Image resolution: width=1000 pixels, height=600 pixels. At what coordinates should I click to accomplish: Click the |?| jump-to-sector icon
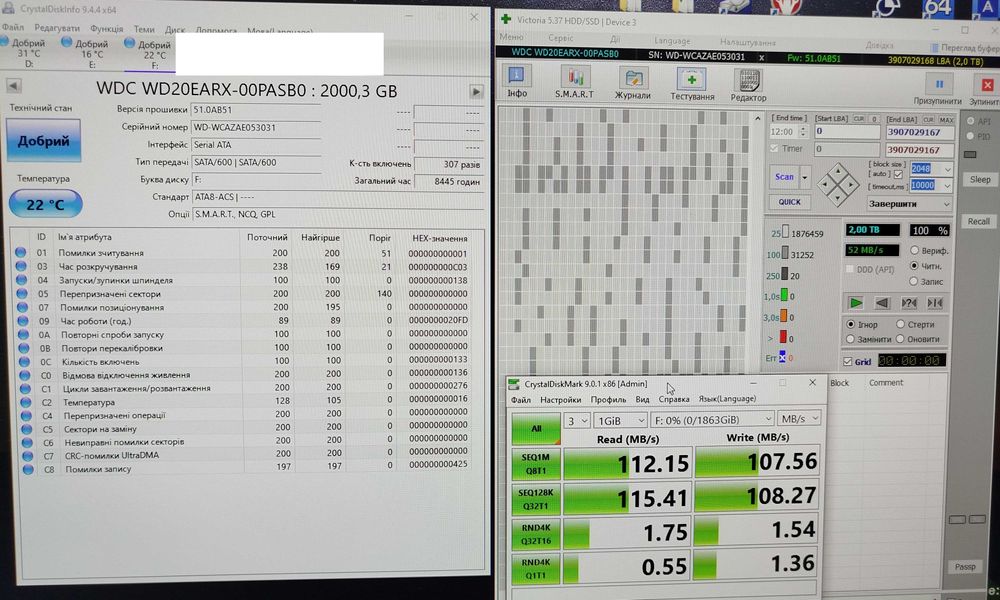(909, 302)
